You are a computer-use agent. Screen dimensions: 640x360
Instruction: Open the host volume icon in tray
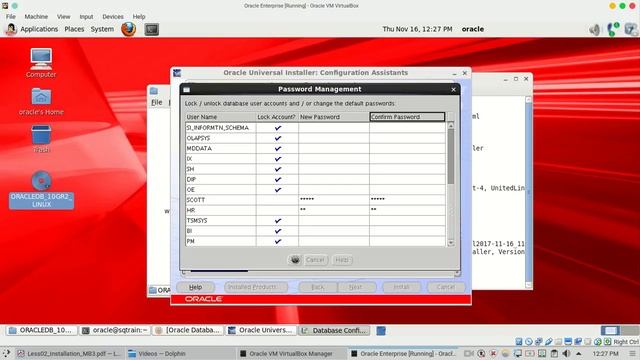point(566,353)
